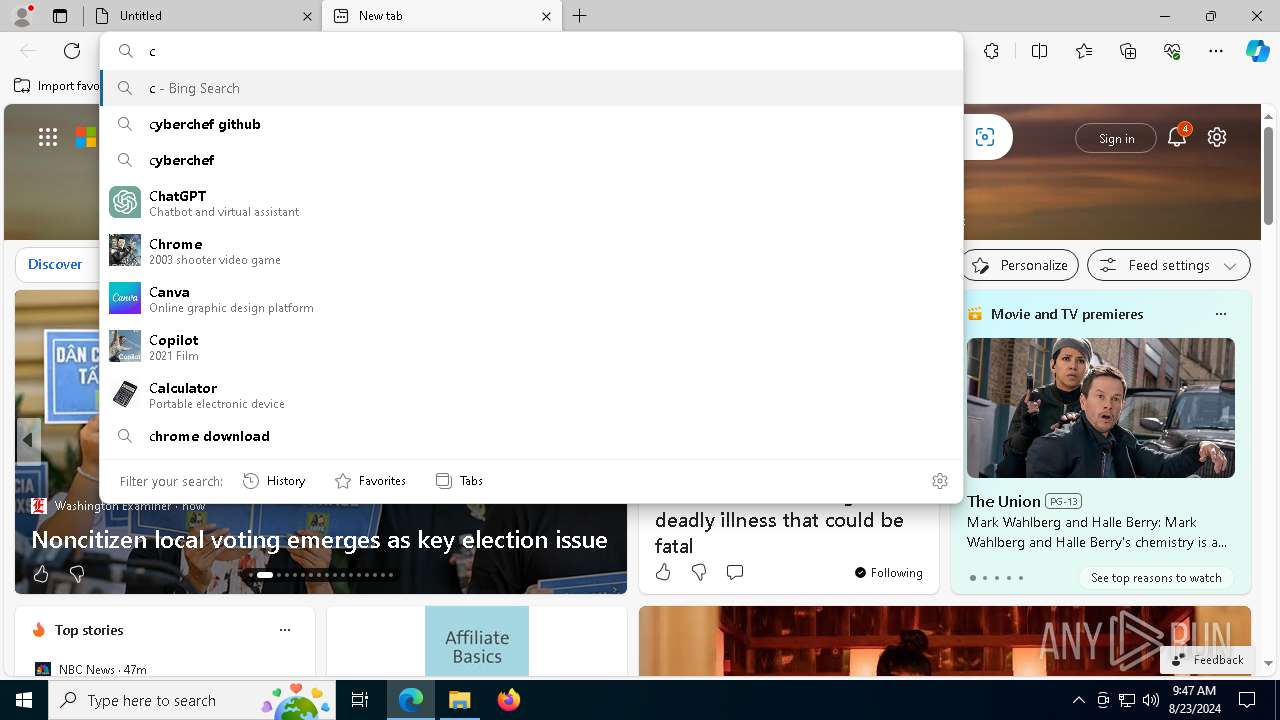Expand Feed settings dropdown
1280x720 pixels.
click(1169, 265)
